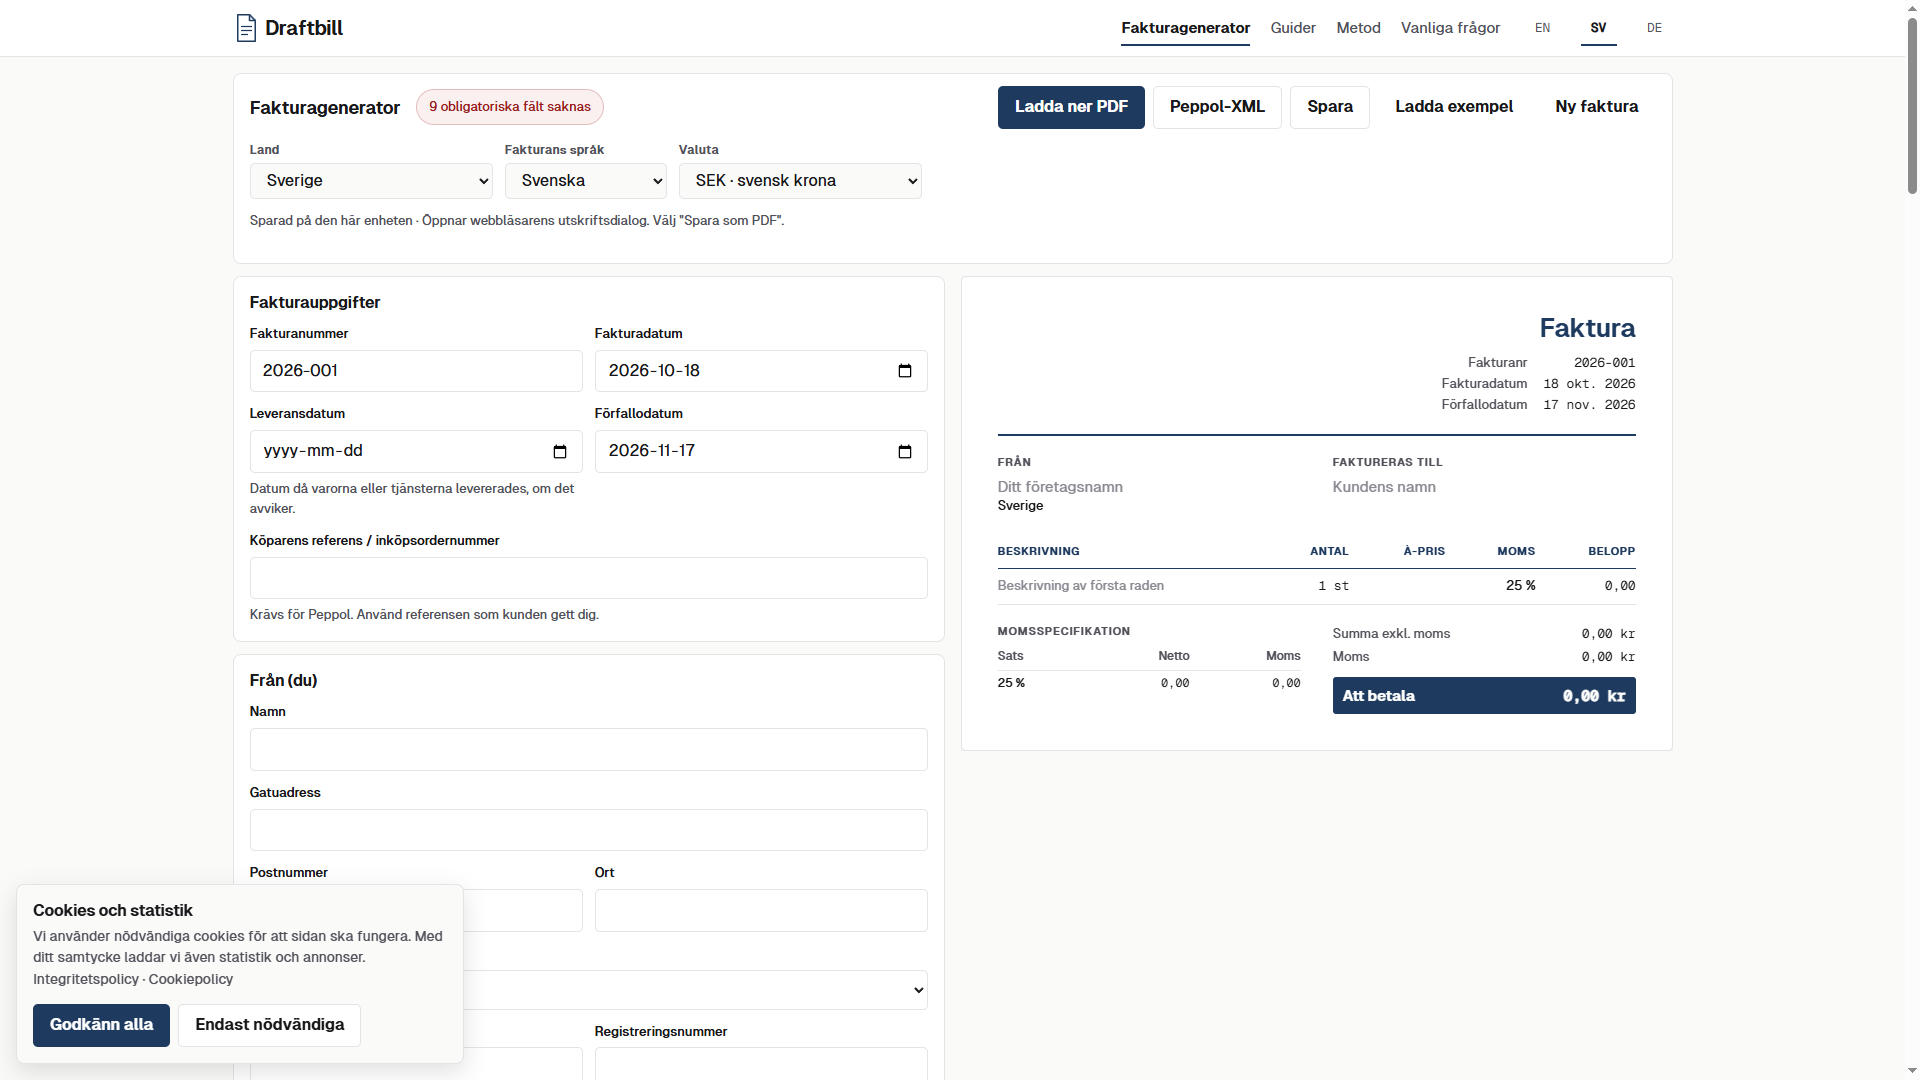Viewport: 1920px width, 1080px height.
Task: Click the Ort input field
Action: coord(761,911)
